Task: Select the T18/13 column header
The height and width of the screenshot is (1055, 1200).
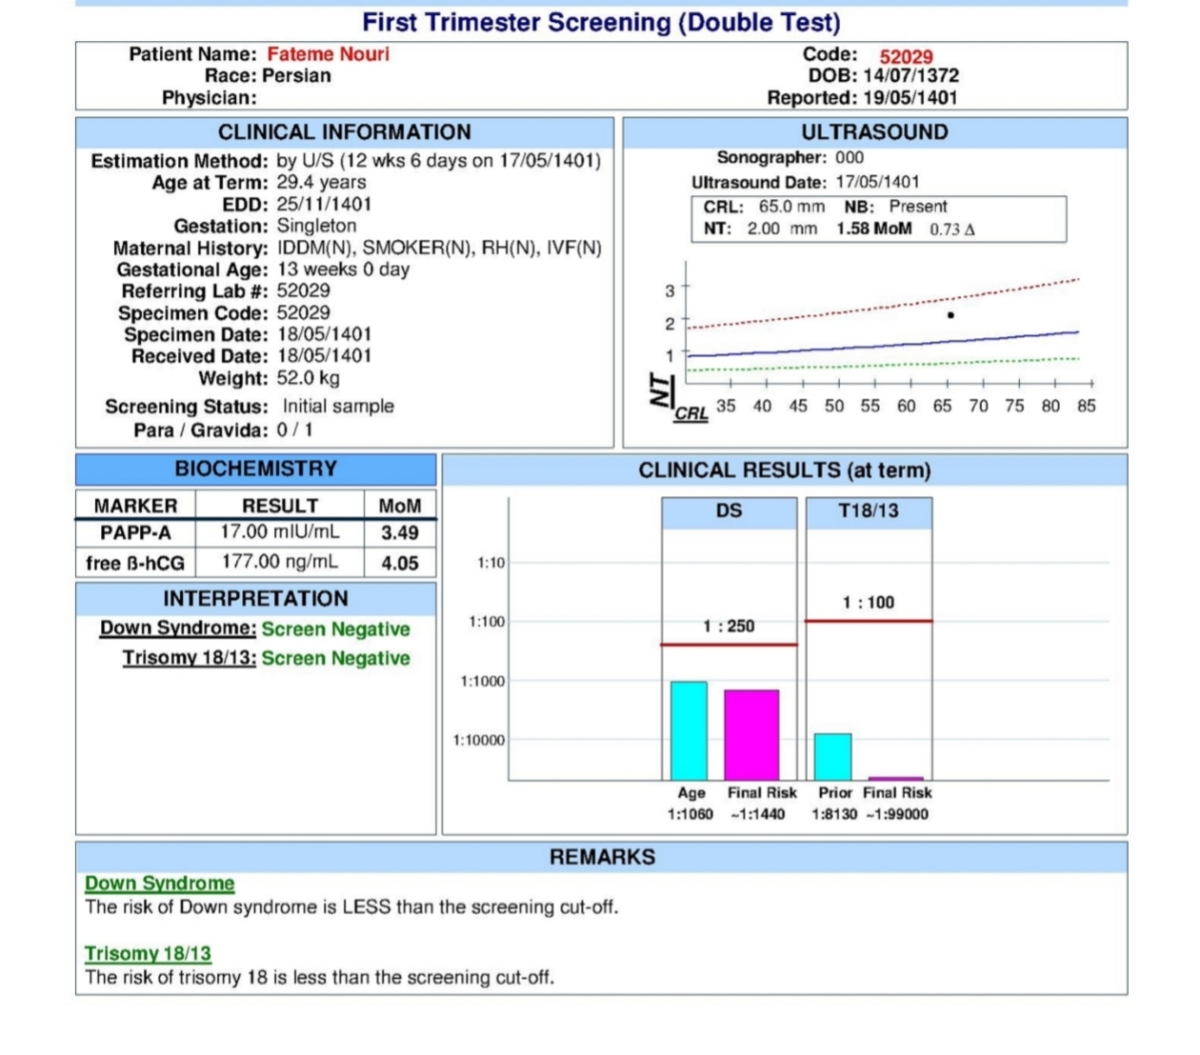Action: pyautogui.click(x=868, y=511)
